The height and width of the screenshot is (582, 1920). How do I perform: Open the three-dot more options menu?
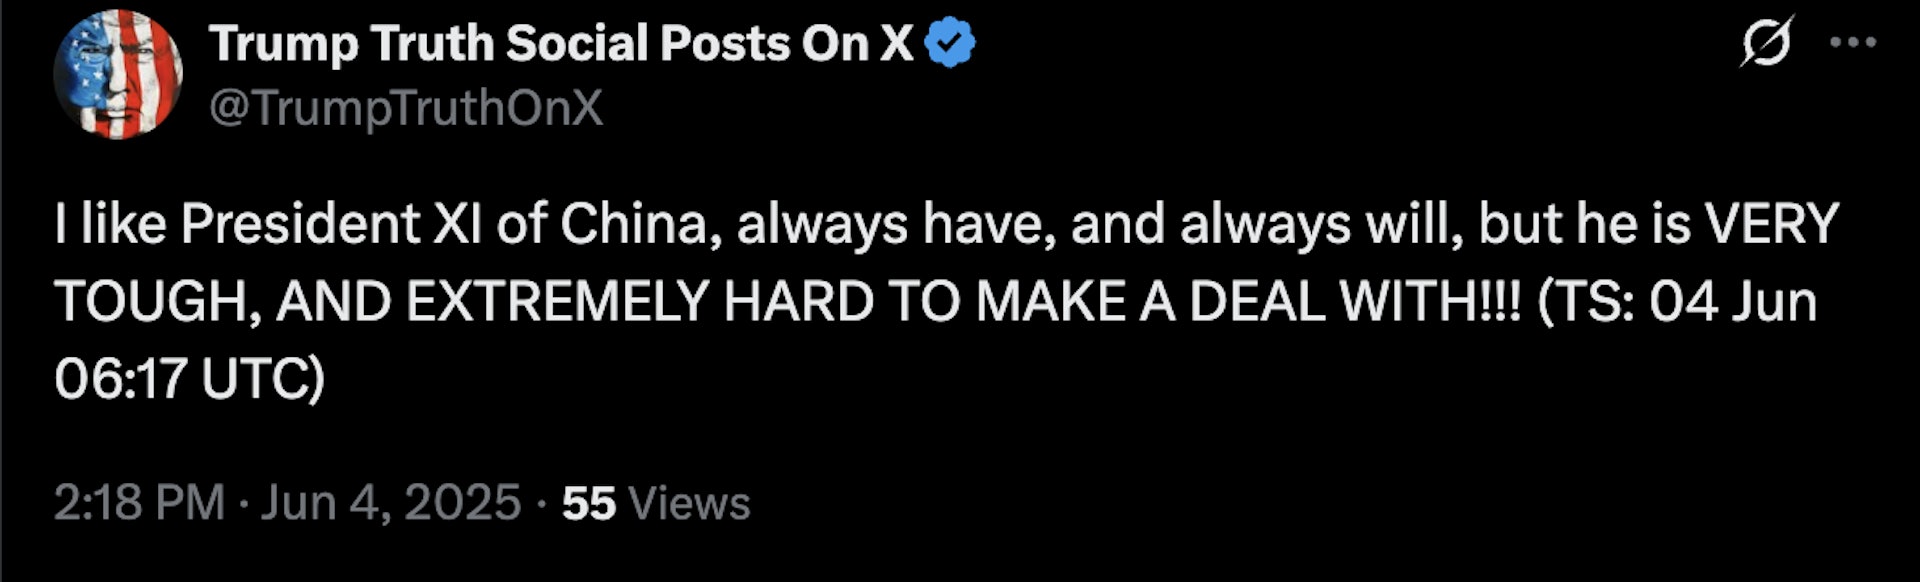pyautogui.click(x=1852, y=42)
